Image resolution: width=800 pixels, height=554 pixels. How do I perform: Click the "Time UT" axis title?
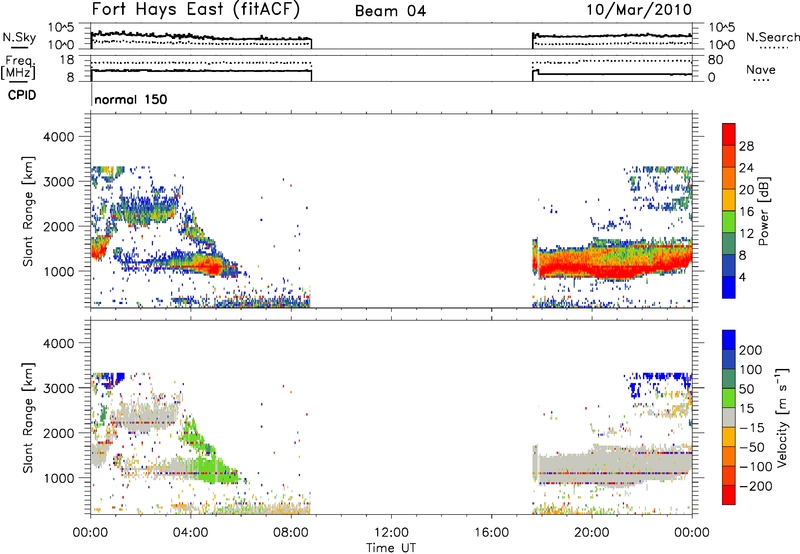(391, 548)
